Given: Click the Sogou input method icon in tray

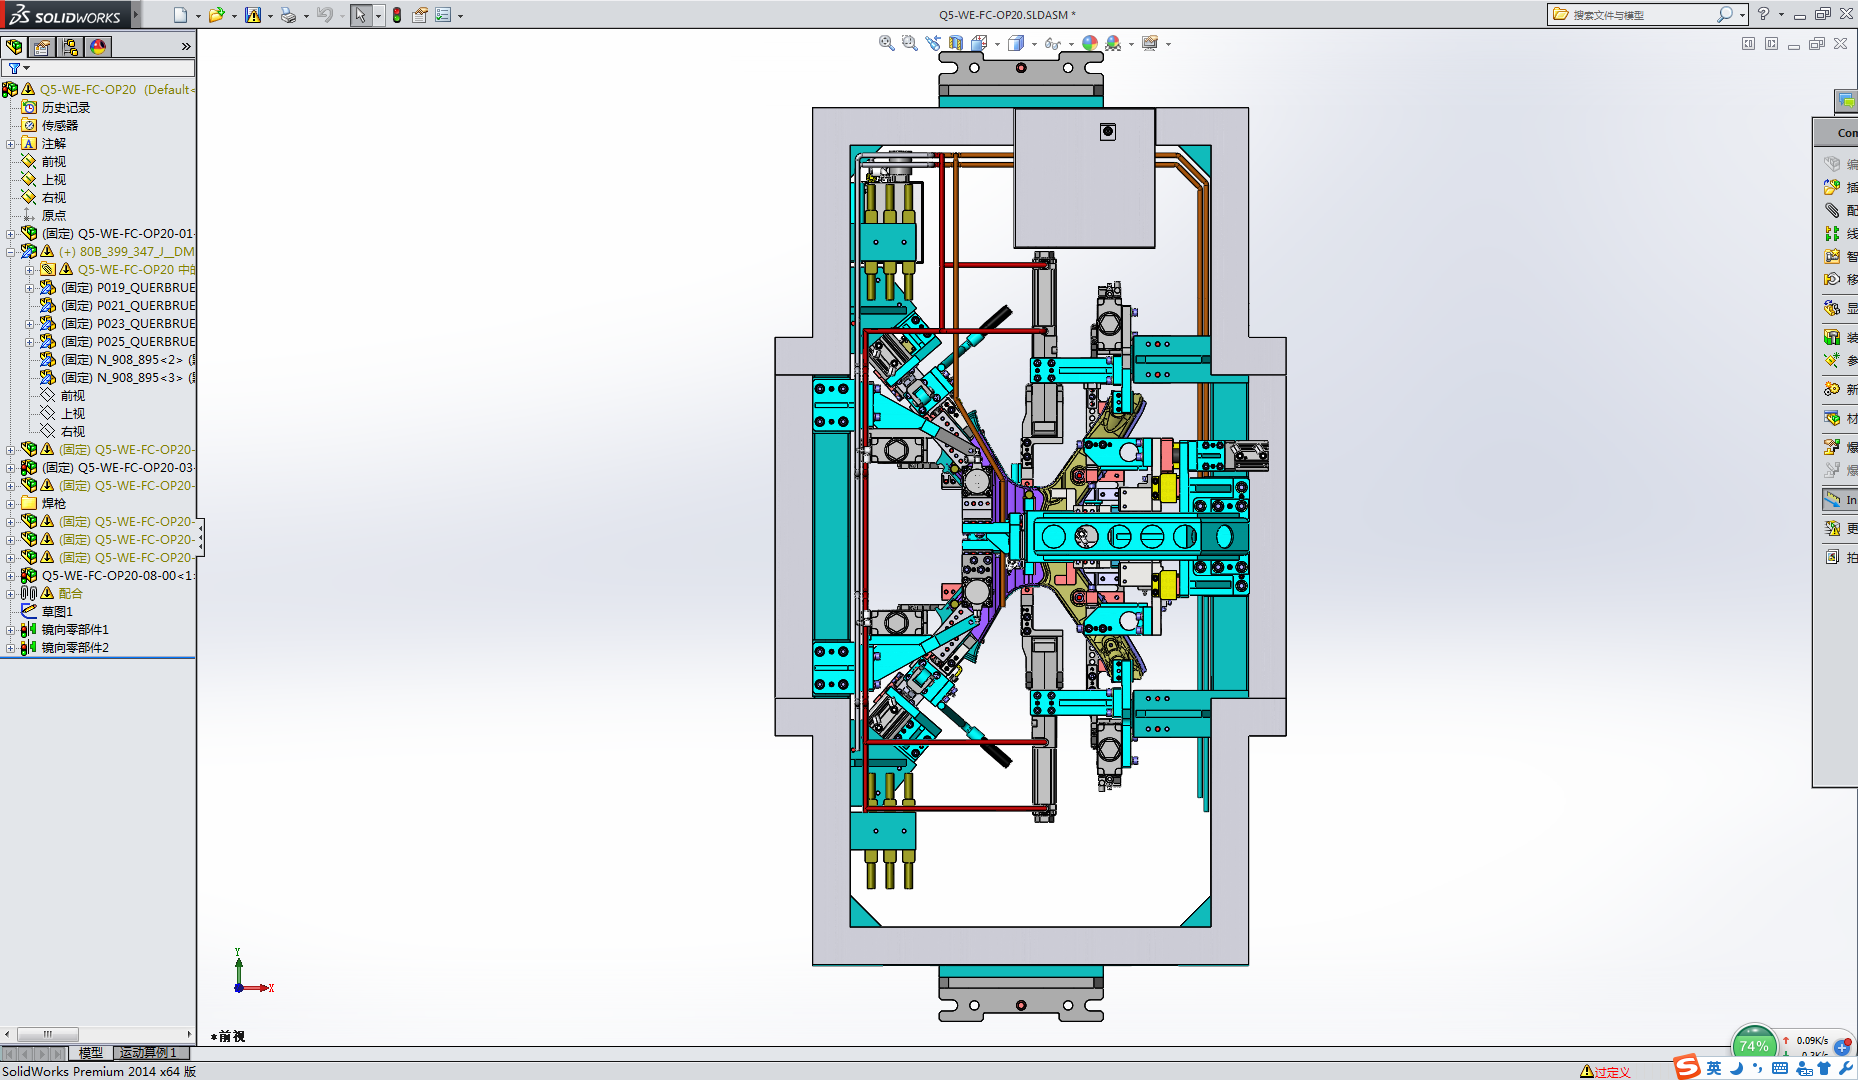Looking at the screenshot, I should pyautogui.click(x=1687, y=1067).
